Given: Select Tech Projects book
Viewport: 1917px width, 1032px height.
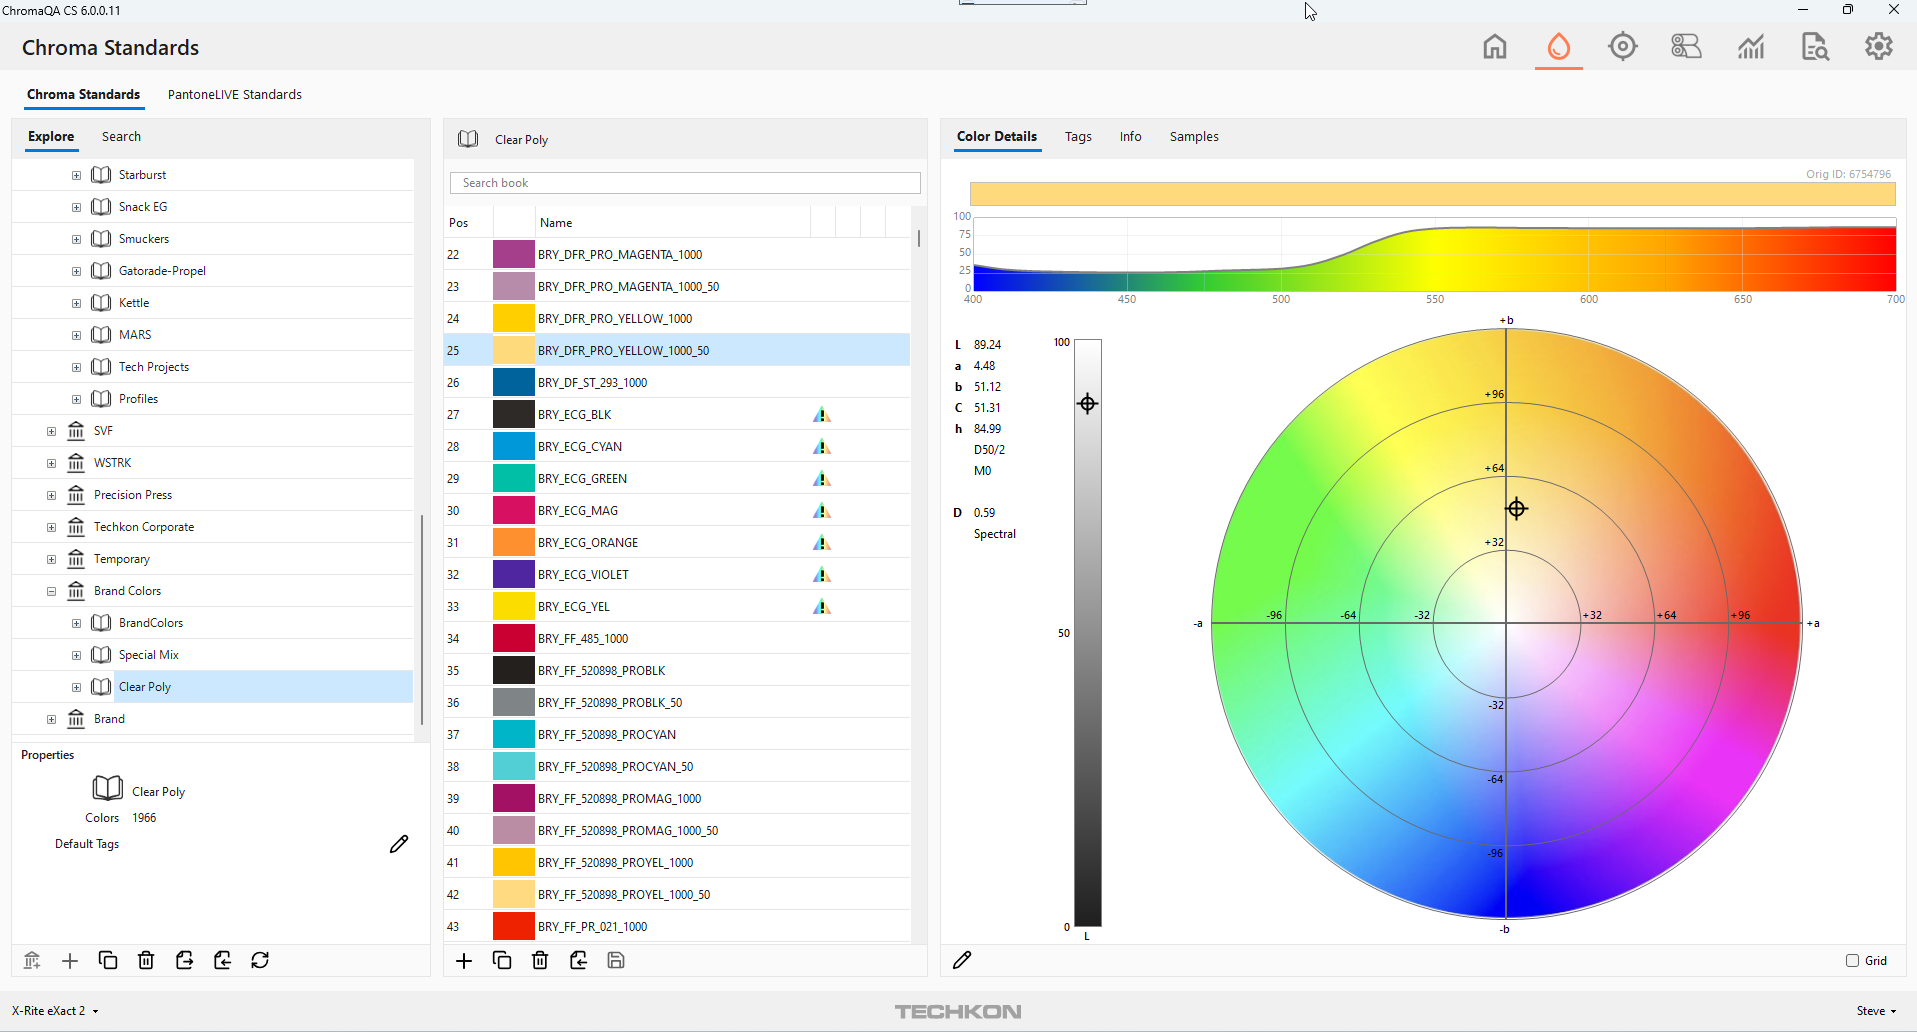Looking at the screenshot, I should (153, 367).
